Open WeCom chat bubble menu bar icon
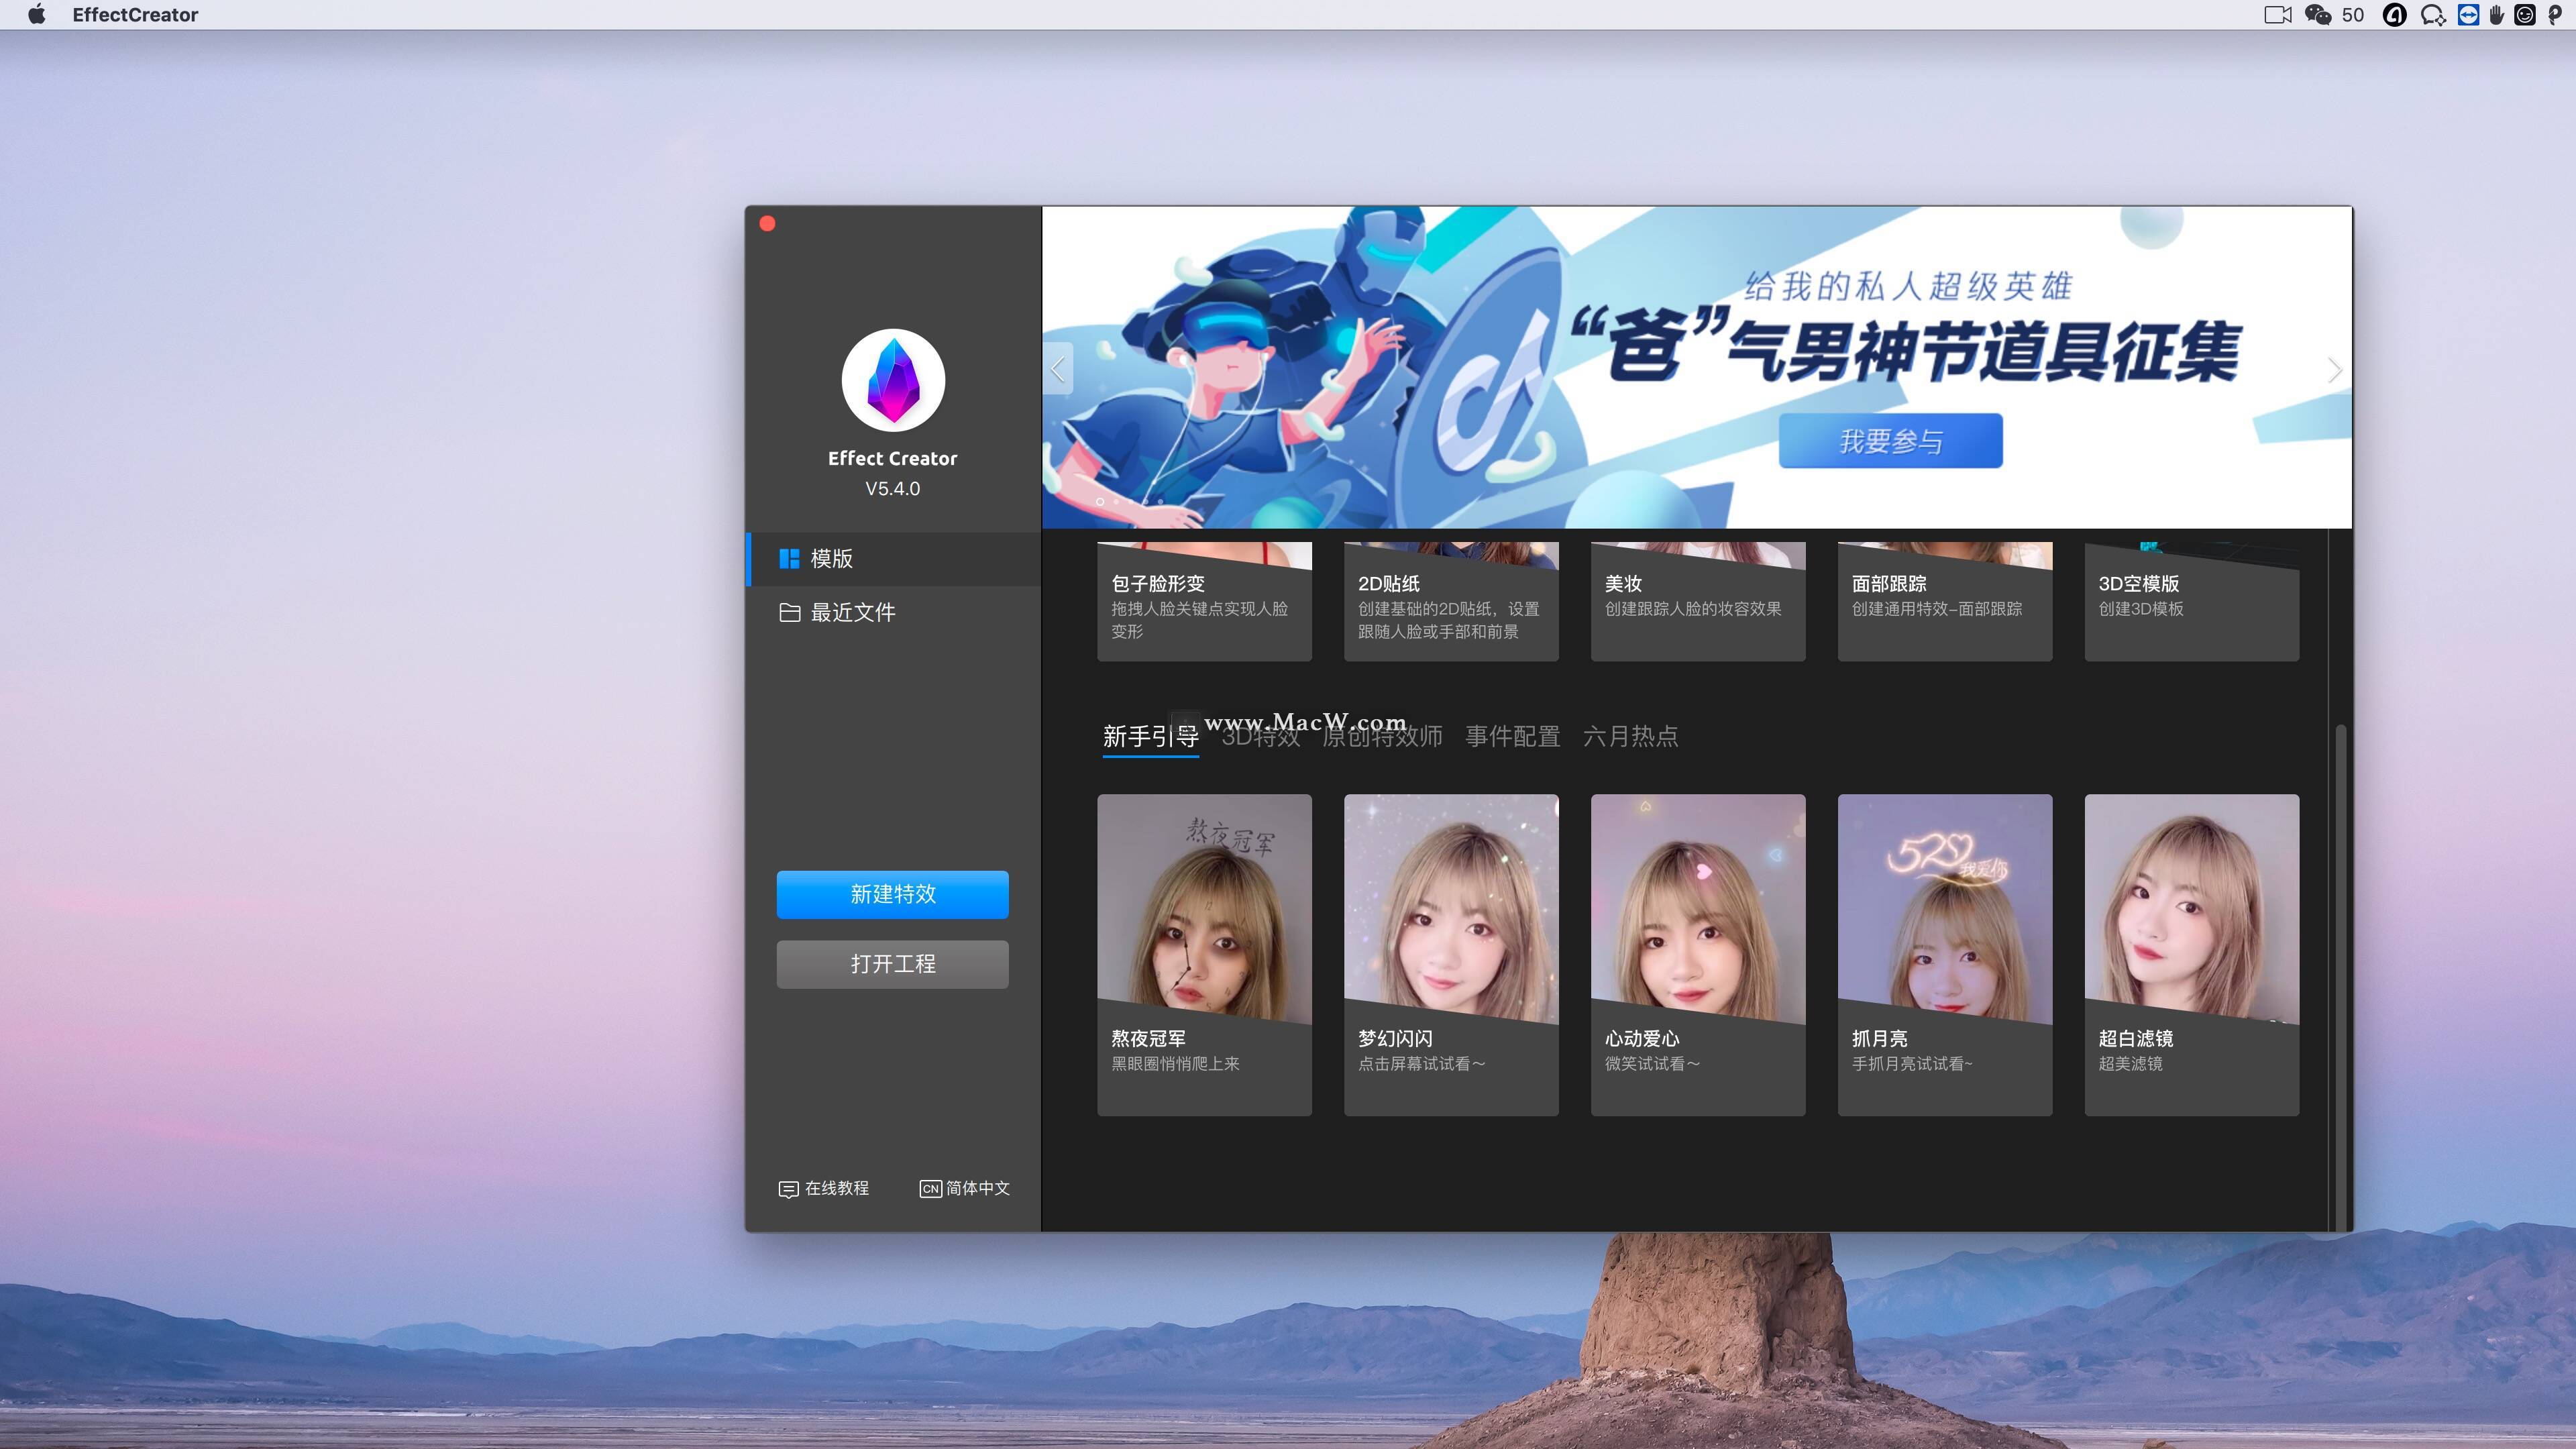 click(2432, 14)
